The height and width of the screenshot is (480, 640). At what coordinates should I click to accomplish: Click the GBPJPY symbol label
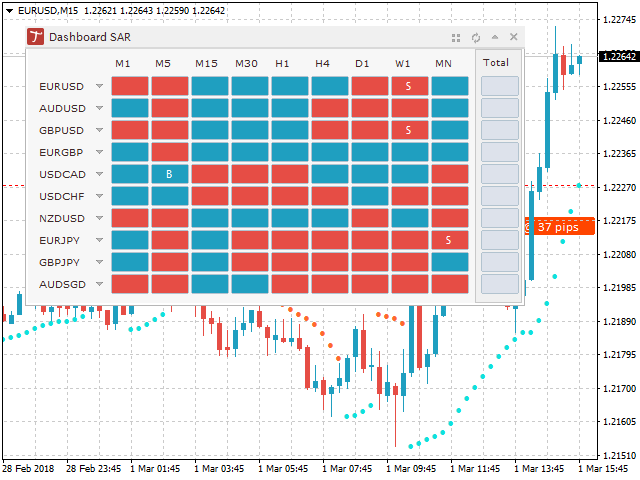(x=59, y=263)
